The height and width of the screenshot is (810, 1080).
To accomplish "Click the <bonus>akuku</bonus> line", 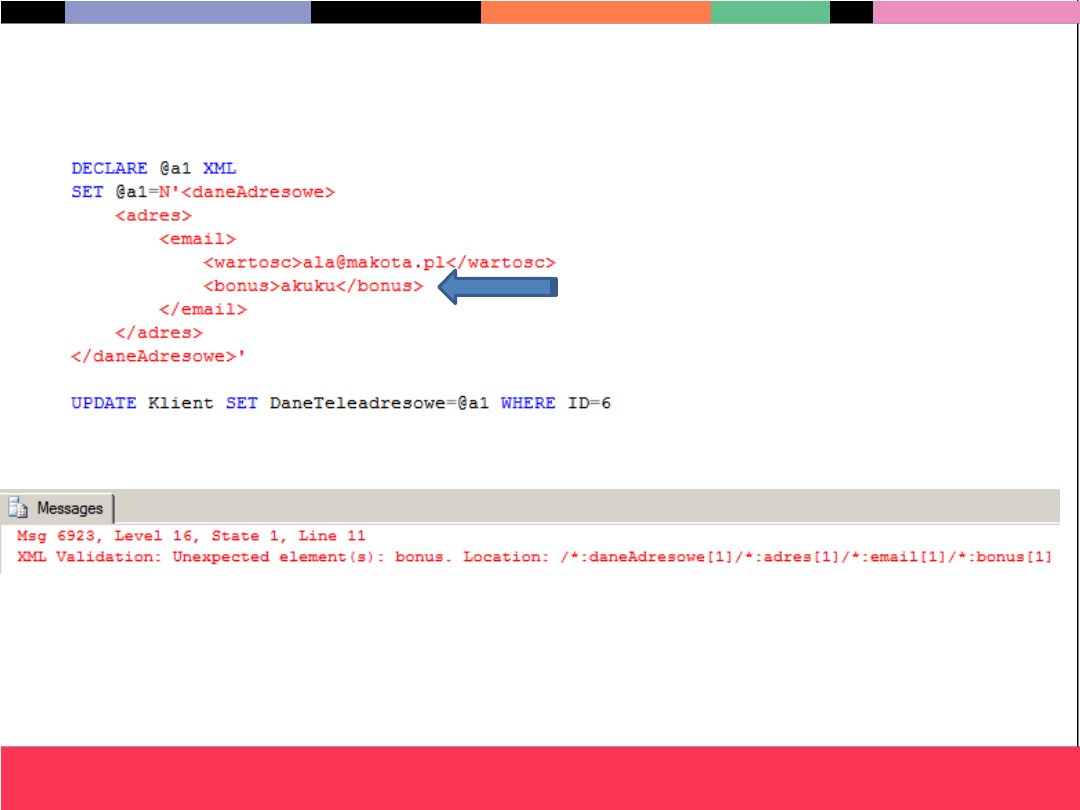I will [x=312, y=286].
